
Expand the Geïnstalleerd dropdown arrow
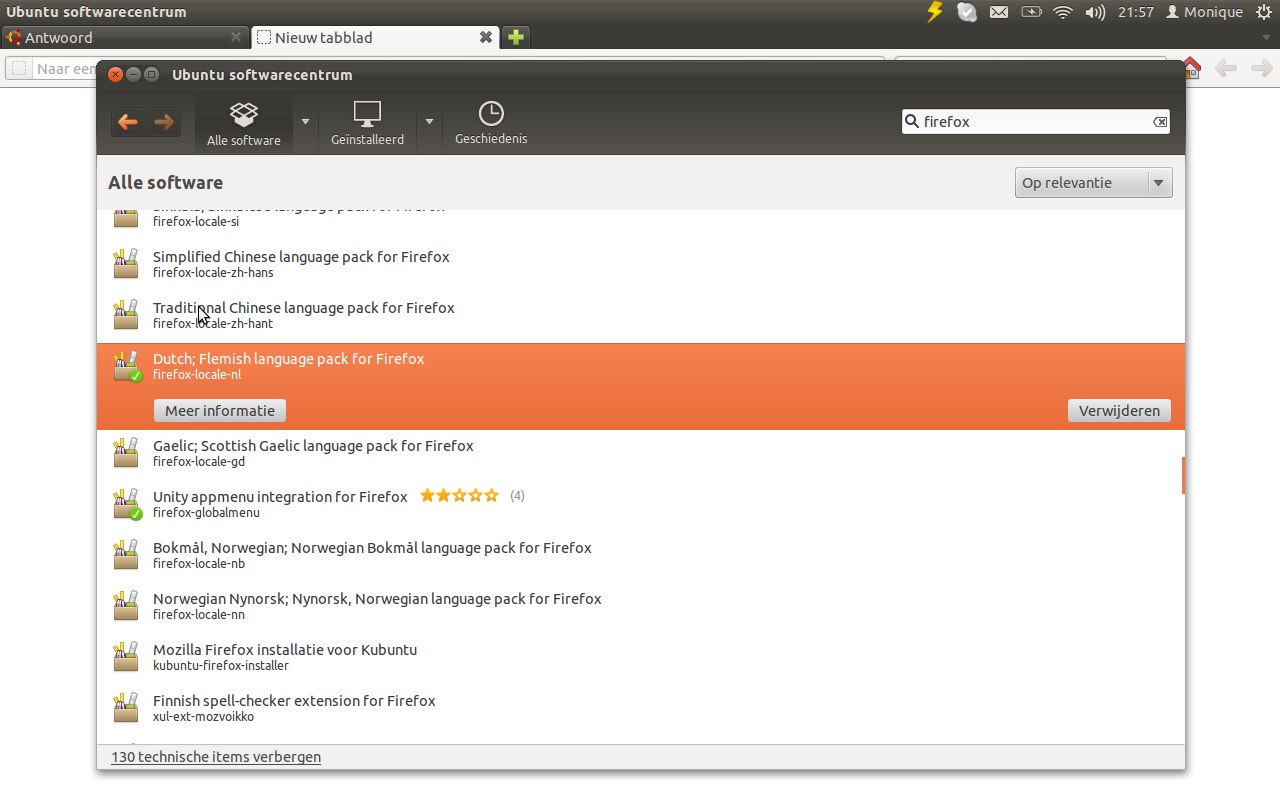click(x=430, y=122)
